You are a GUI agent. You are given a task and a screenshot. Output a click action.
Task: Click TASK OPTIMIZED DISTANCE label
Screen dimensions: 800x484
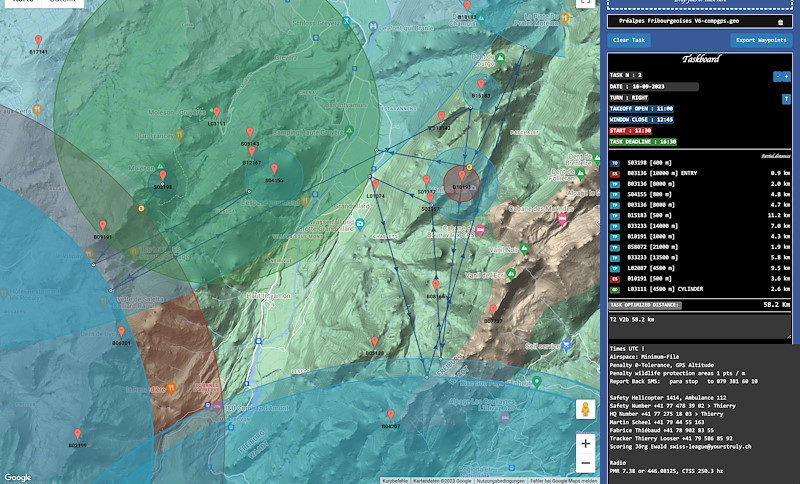[645, 305]
